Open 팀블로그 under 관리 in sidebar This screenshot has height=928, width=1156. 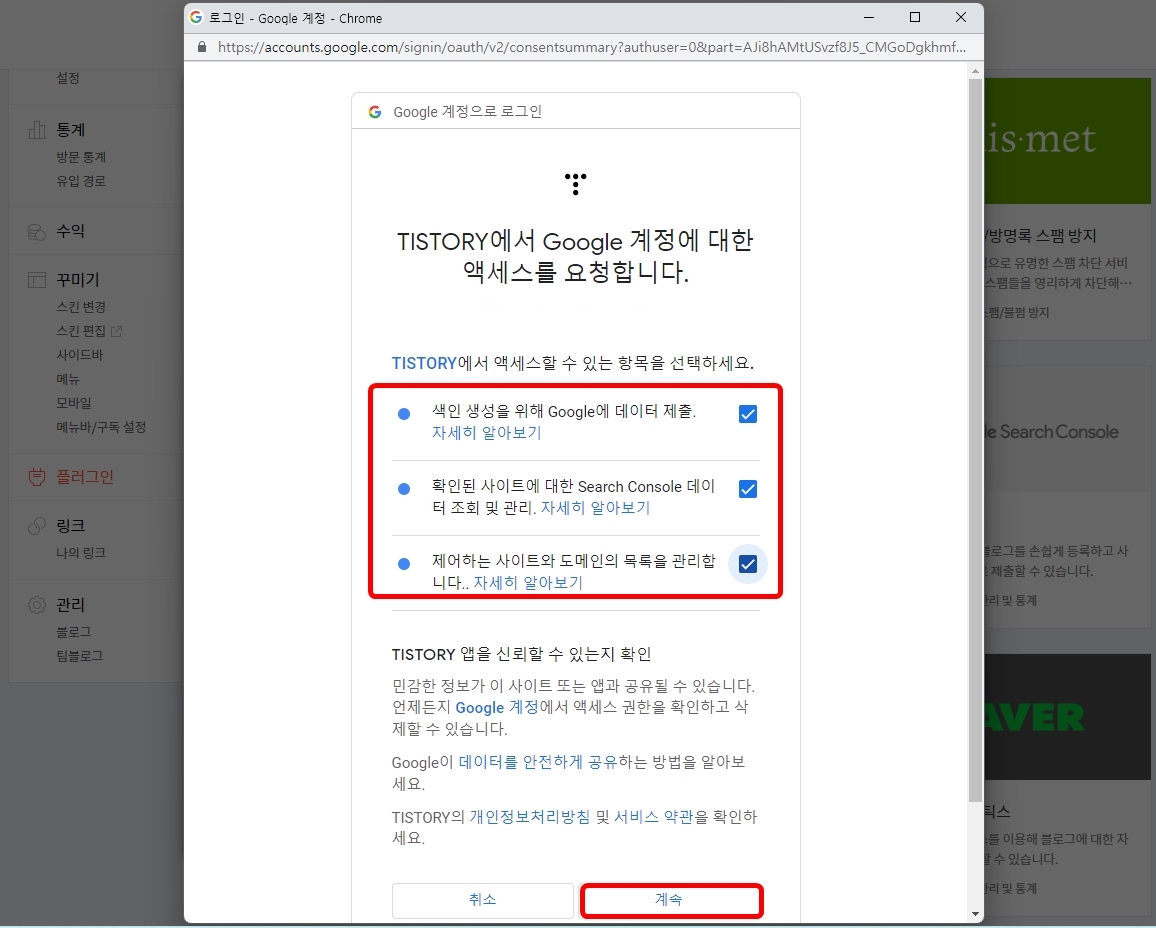point(80,656)
